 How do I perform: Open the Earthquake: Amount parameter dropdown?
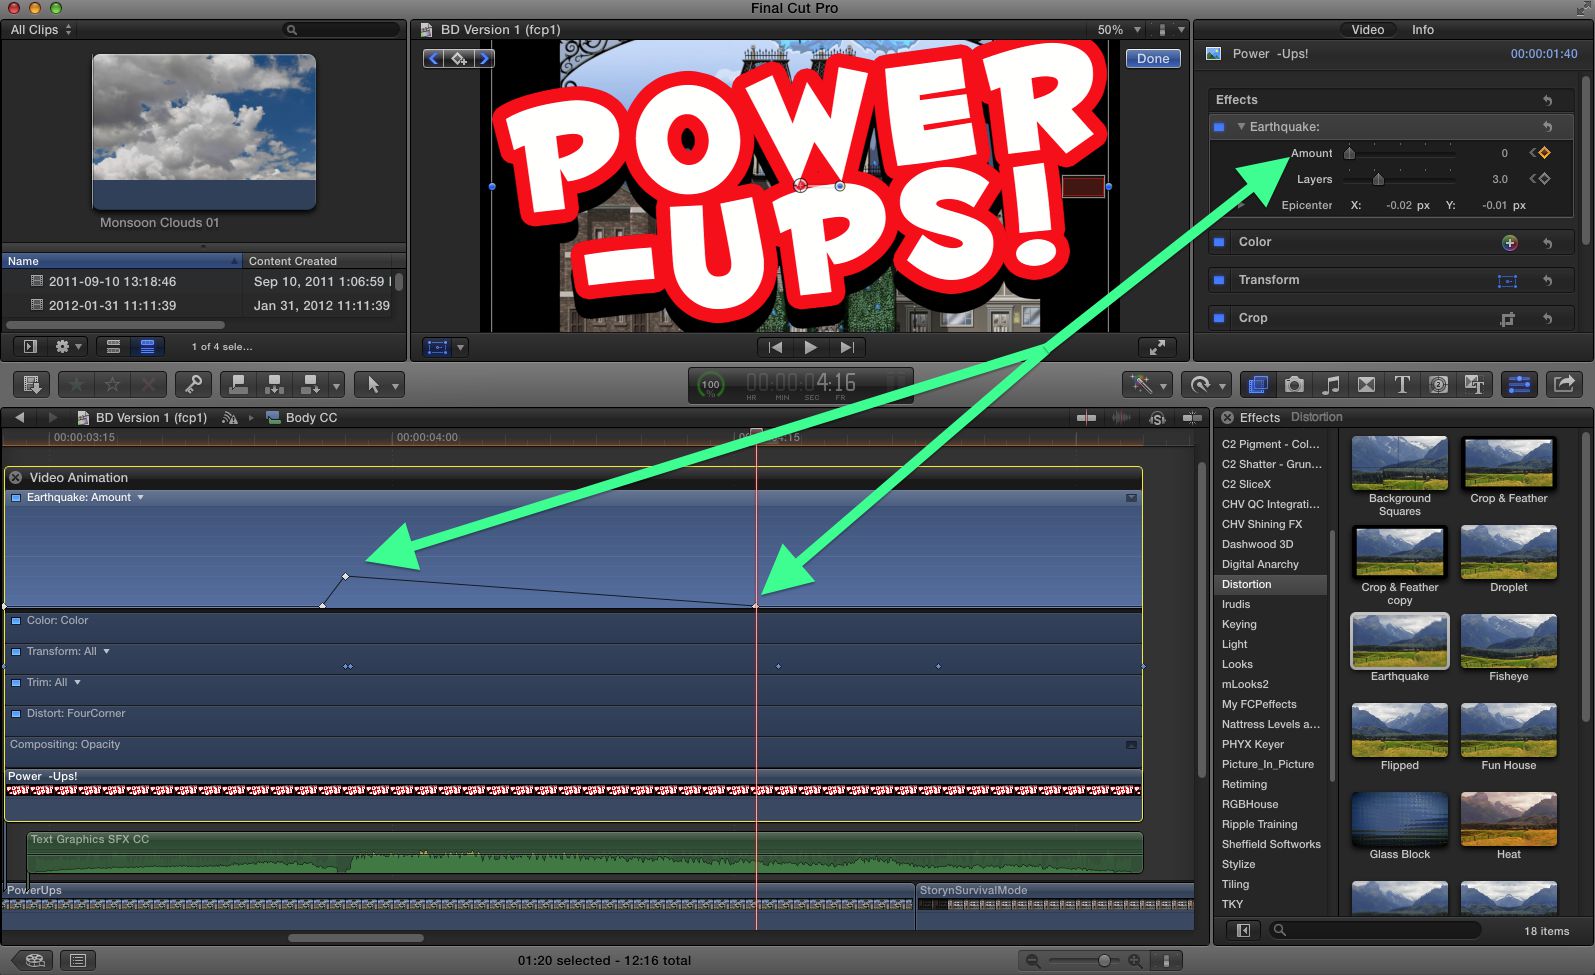pos(140,497)
